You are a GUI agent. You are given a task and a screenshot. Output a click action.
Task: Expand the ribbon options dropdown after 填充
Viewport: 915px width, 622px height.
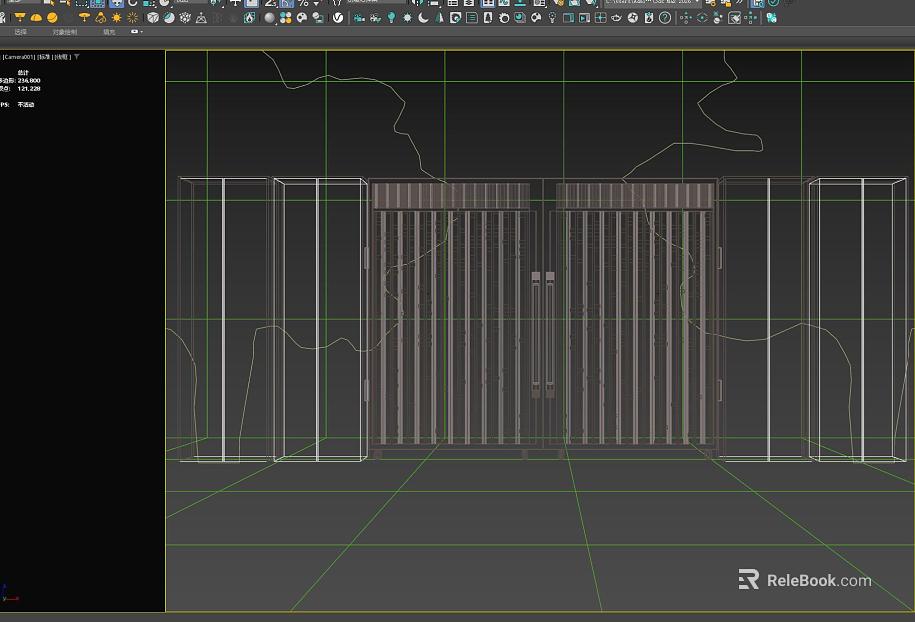tap(137, 32)
